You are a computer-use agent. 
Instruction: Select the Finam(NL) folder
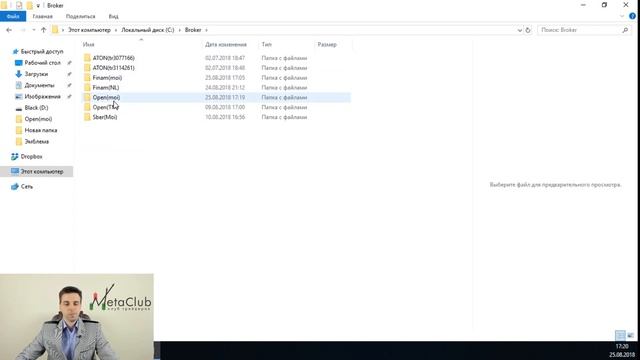click(106, 87)
